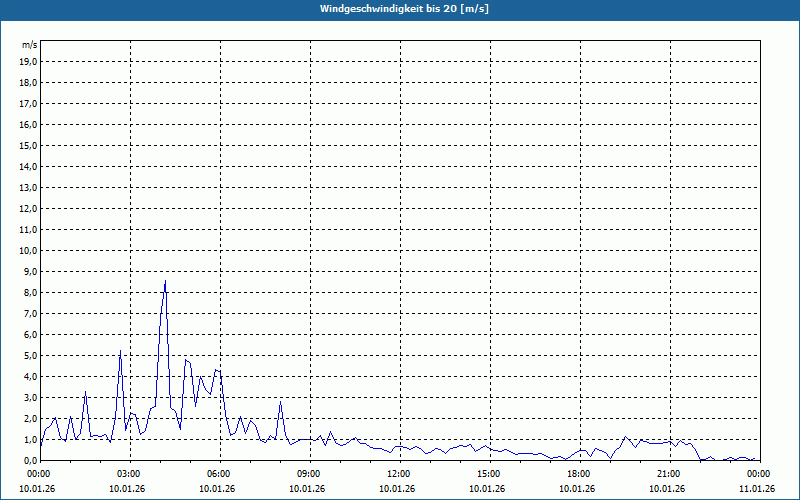Click the 'm/s' unit label
The image size is (800, 500).
click(30, 45)
